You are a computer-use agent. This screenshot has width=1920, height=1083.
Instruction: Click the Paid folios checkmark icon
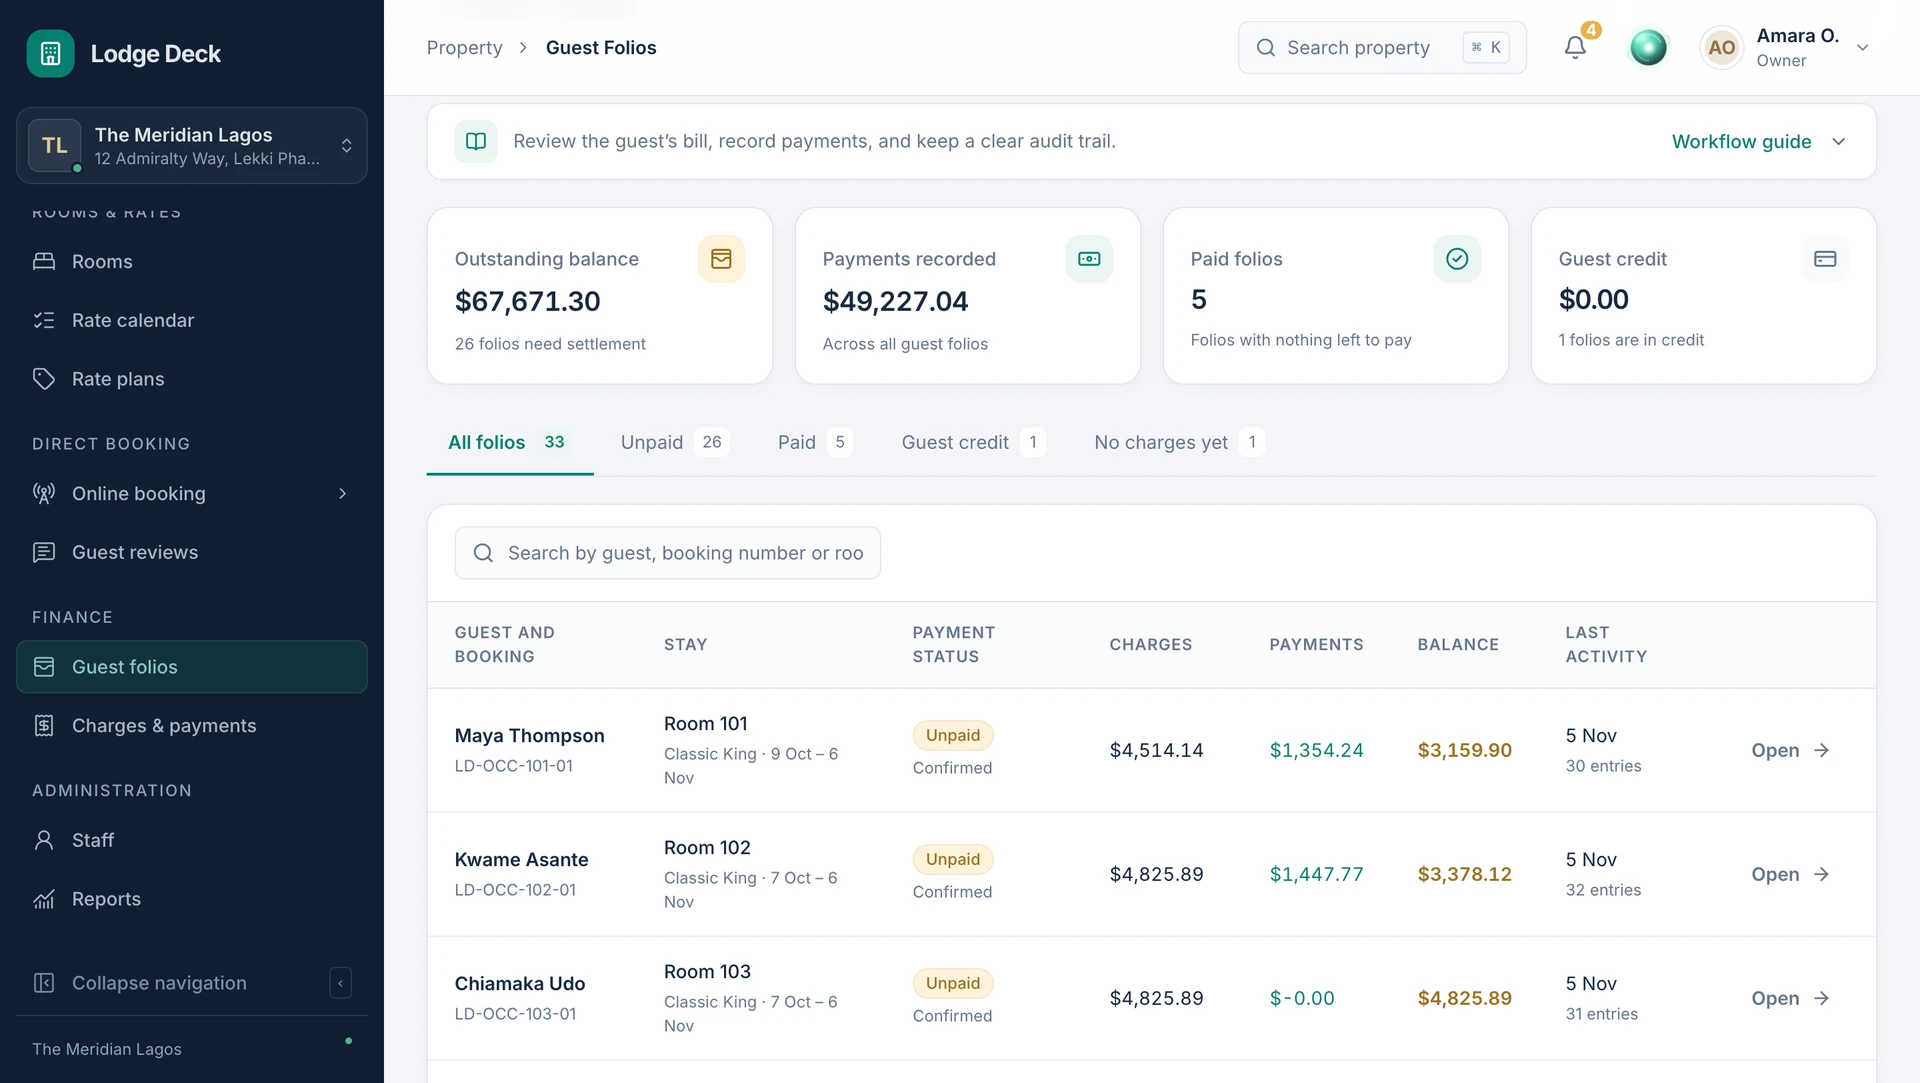coord(1457,259)
